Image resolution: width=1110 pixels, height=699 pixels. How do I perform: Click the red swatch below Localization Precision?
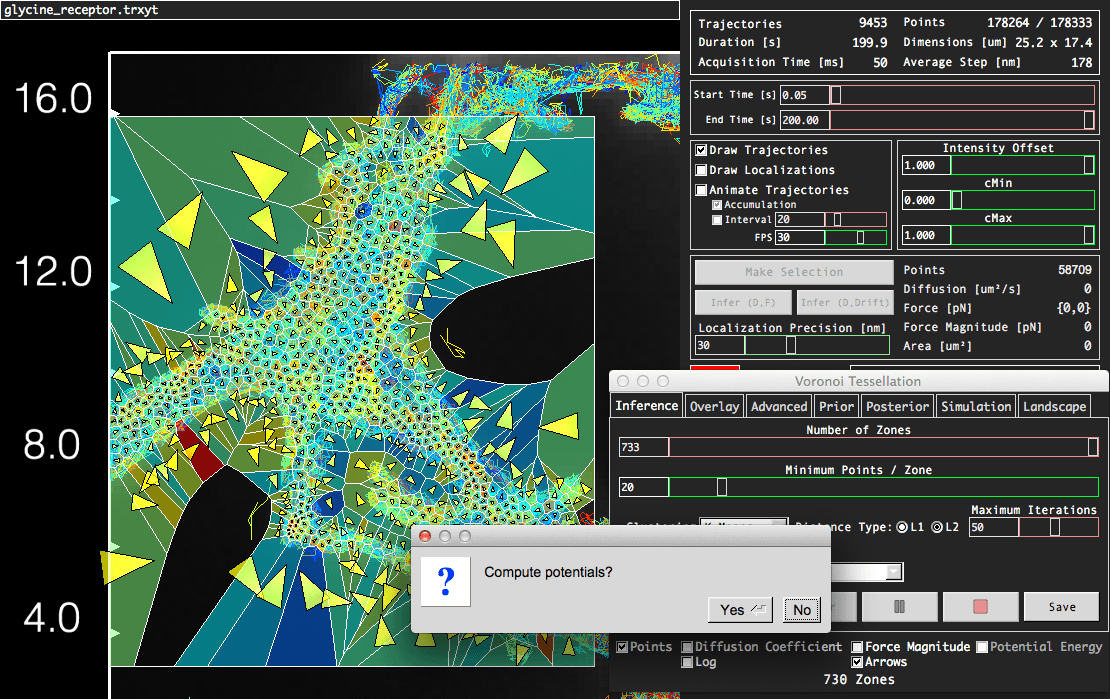[715, 369]
